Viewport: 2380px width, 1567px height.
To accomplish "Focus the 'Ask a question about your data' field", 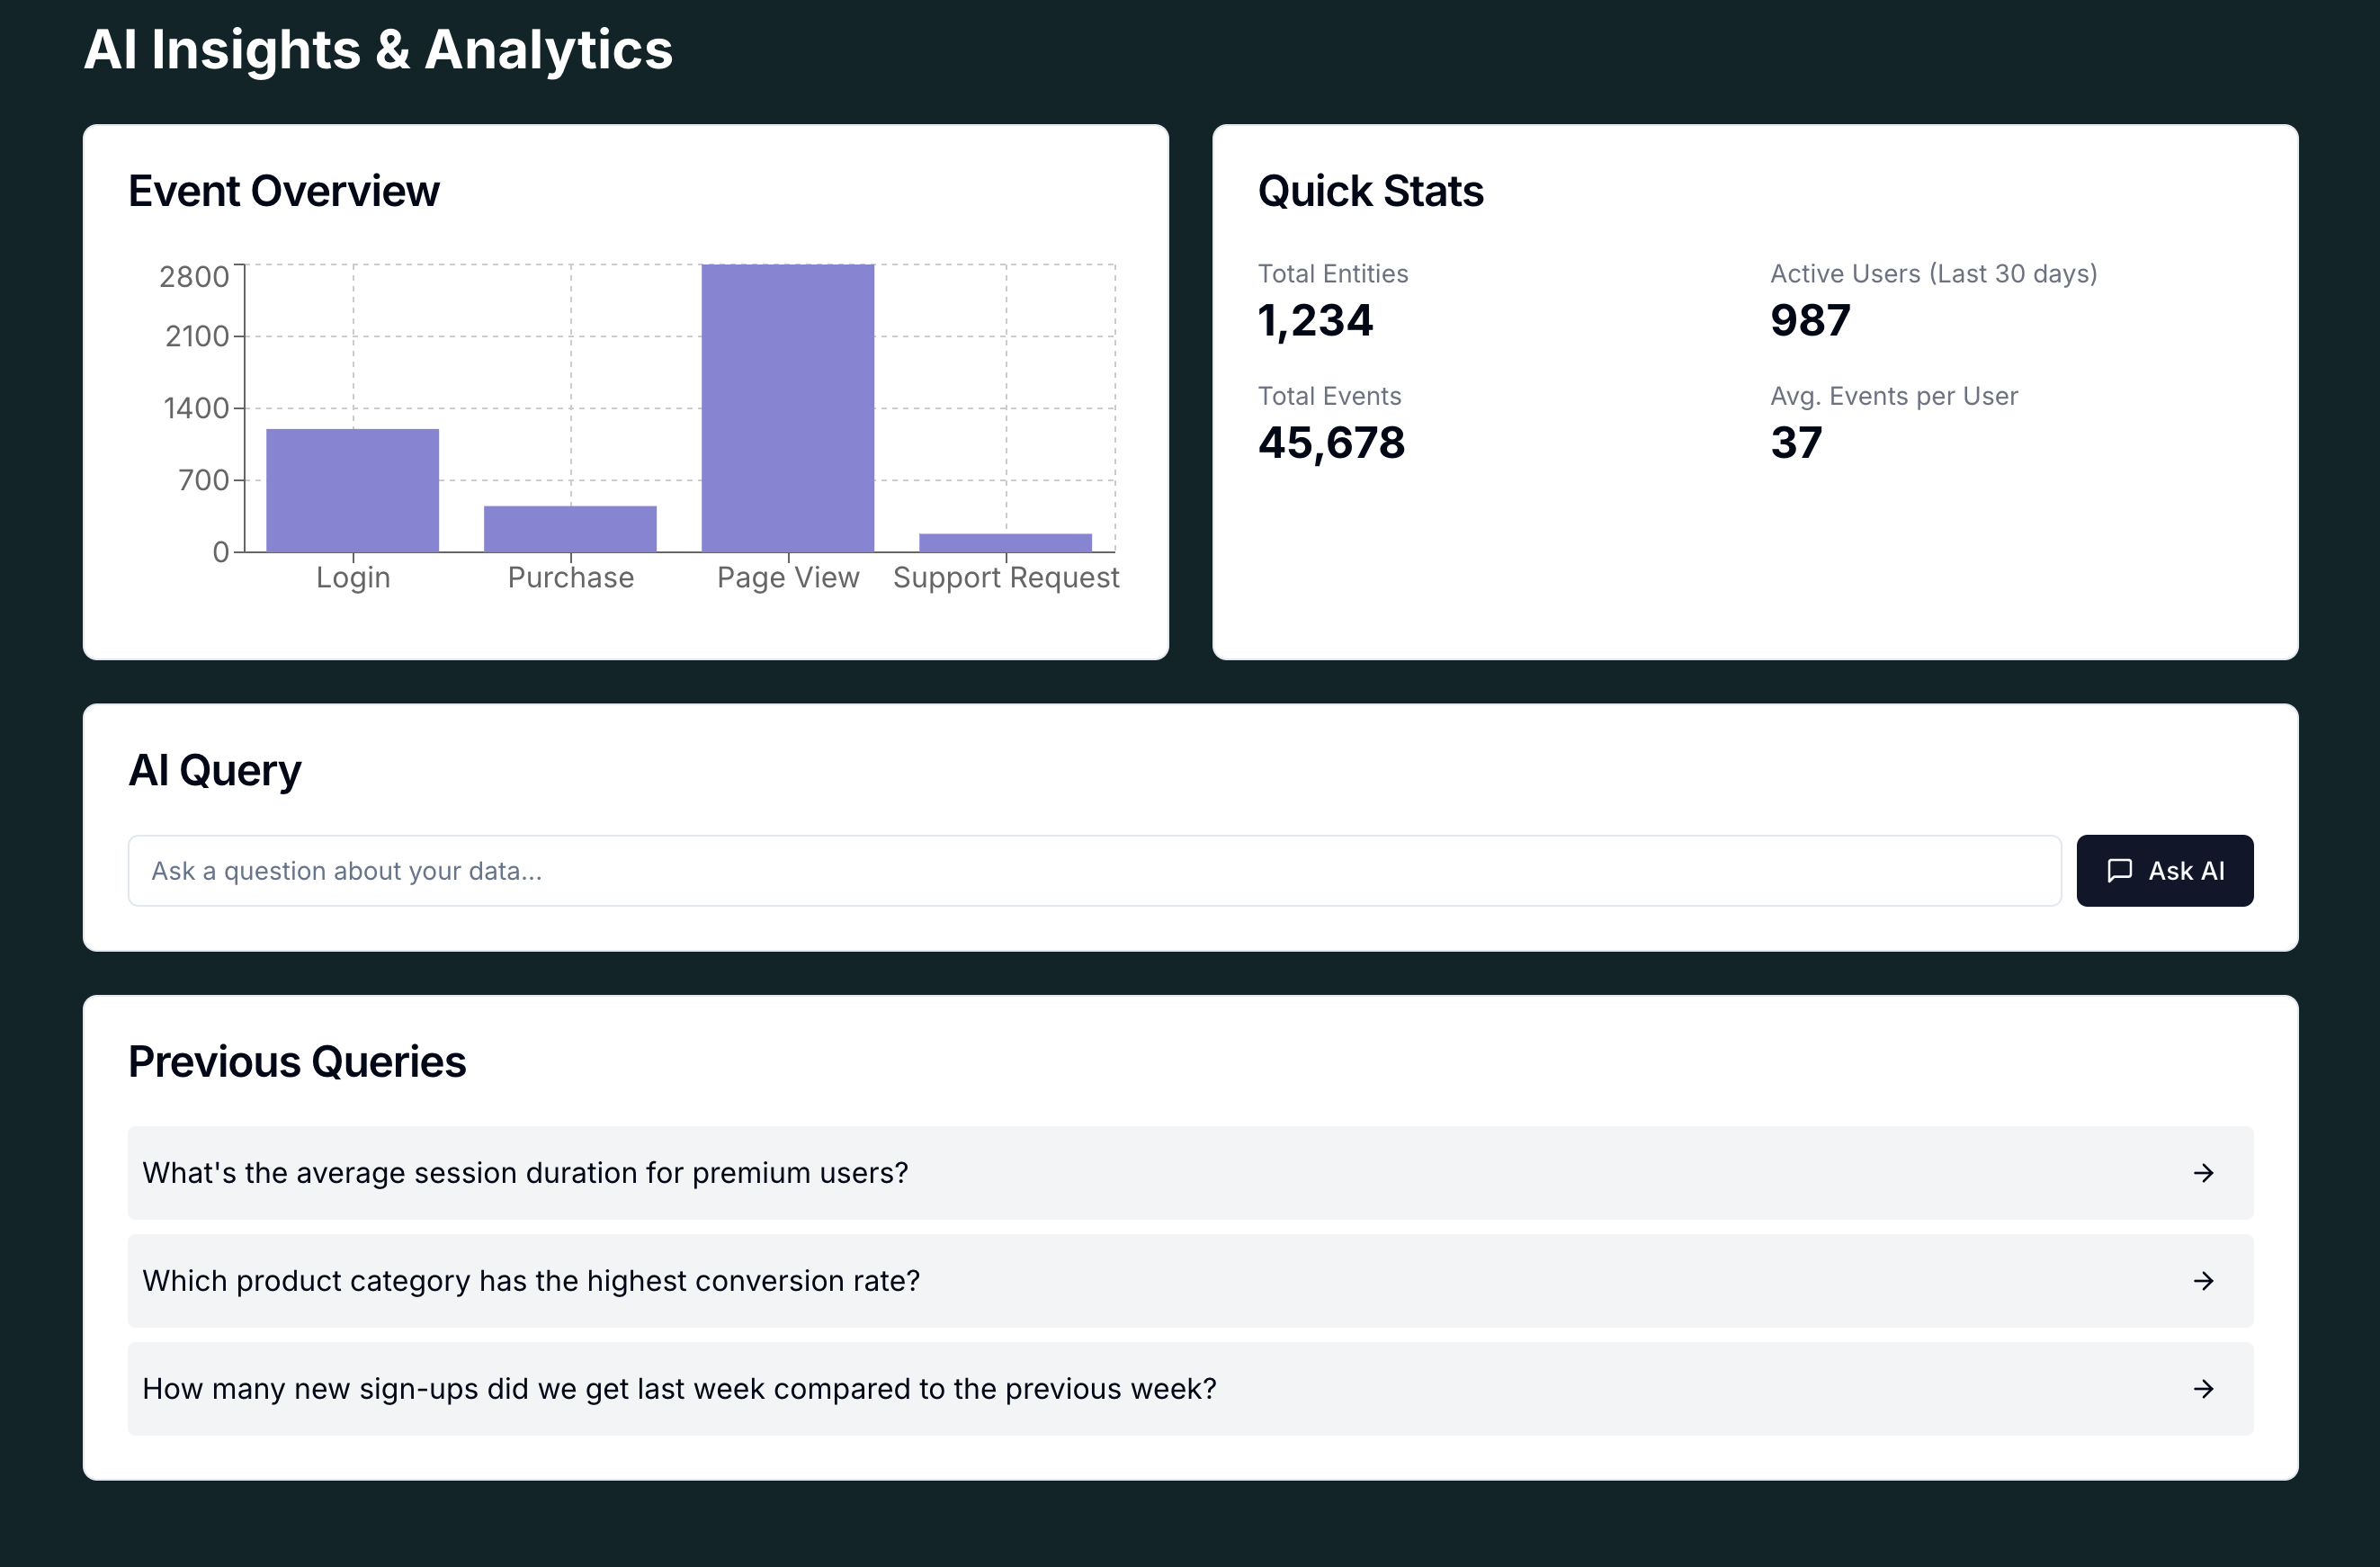I will pos(1093,871).
